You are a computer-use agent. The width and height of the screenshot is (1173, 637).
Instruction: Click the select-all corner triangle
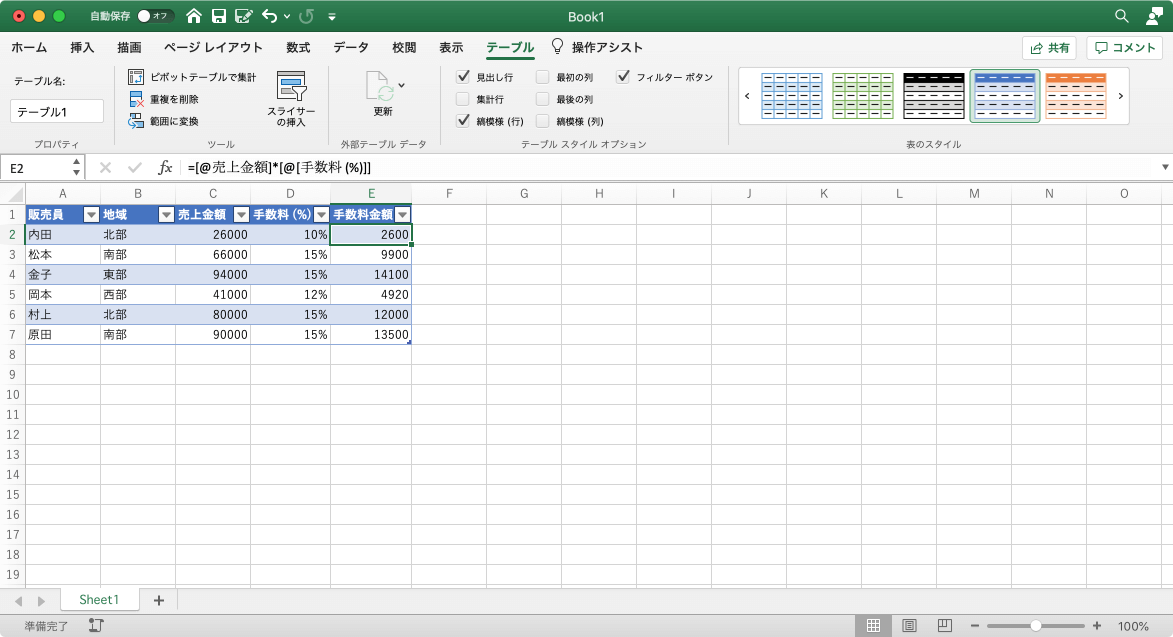14,194
